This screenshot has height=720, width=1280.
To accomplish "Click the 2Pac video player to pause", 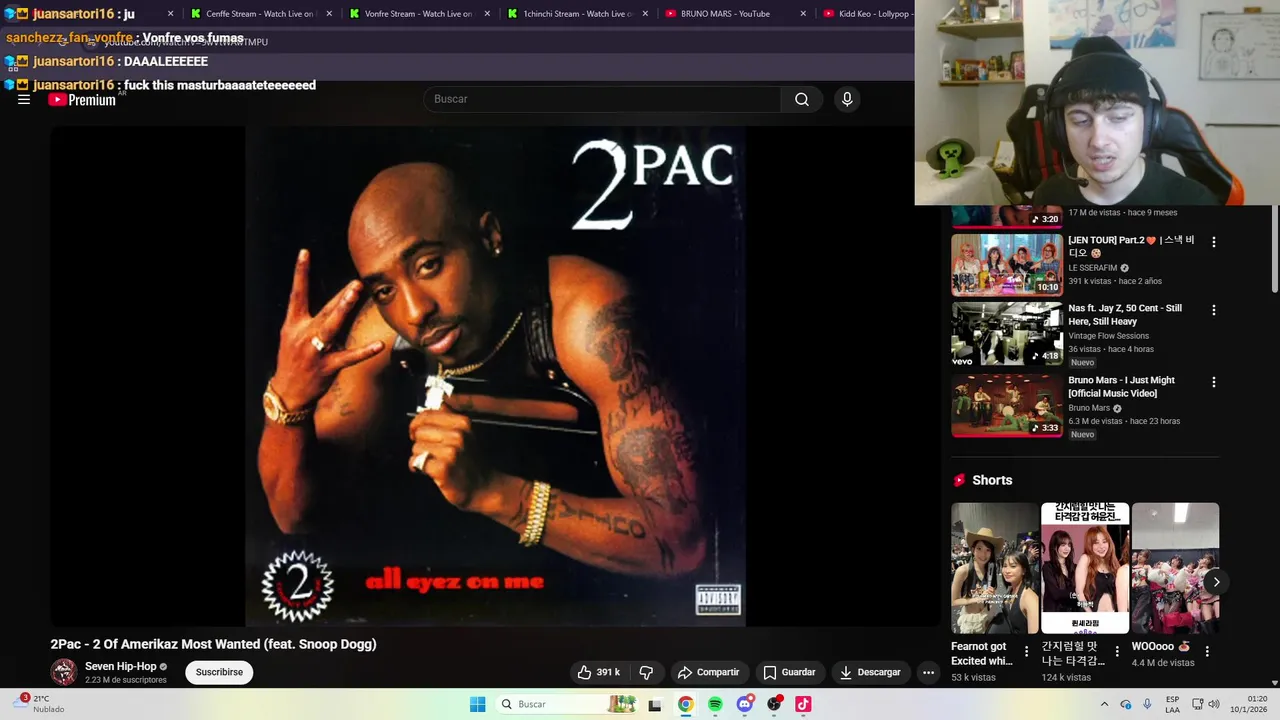I will (495, 376).
